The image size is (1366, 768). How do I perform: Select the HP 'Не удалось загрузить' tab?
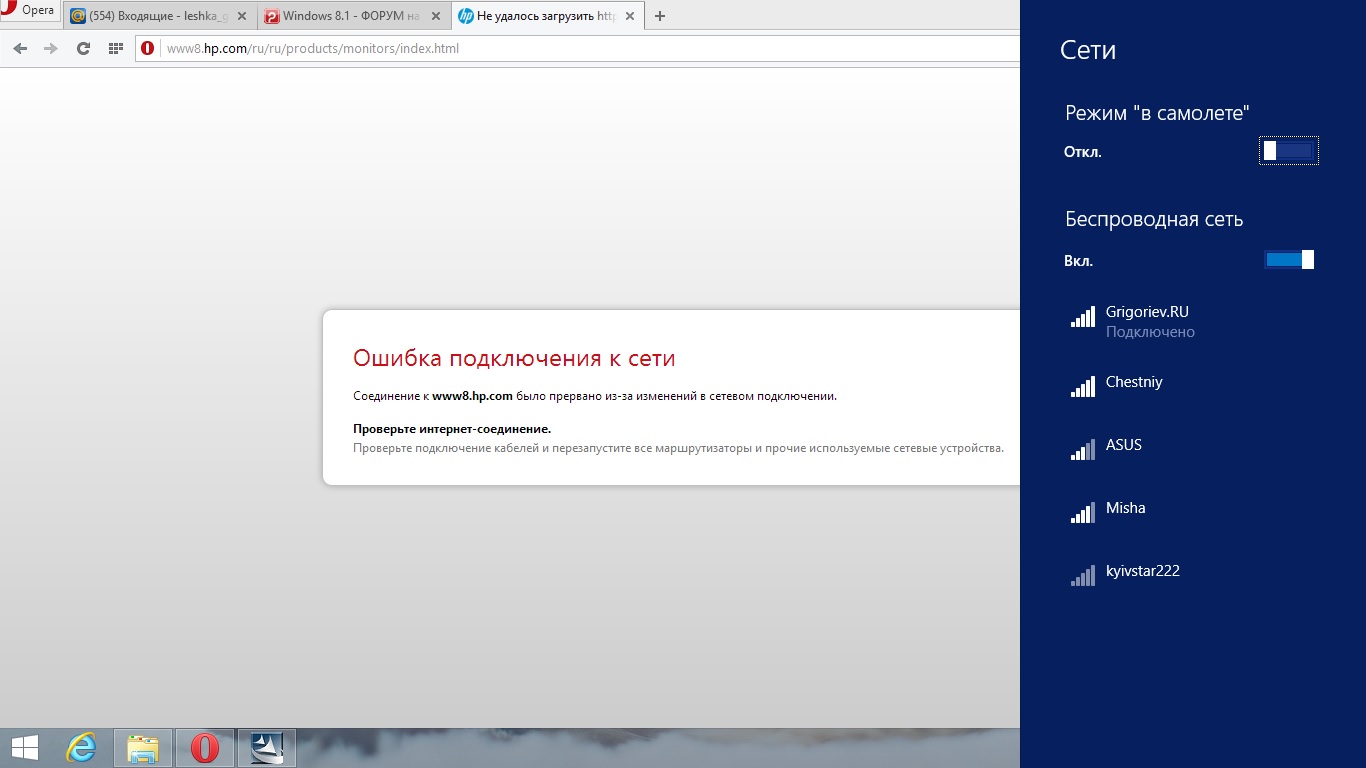click(x=545, y=16)
